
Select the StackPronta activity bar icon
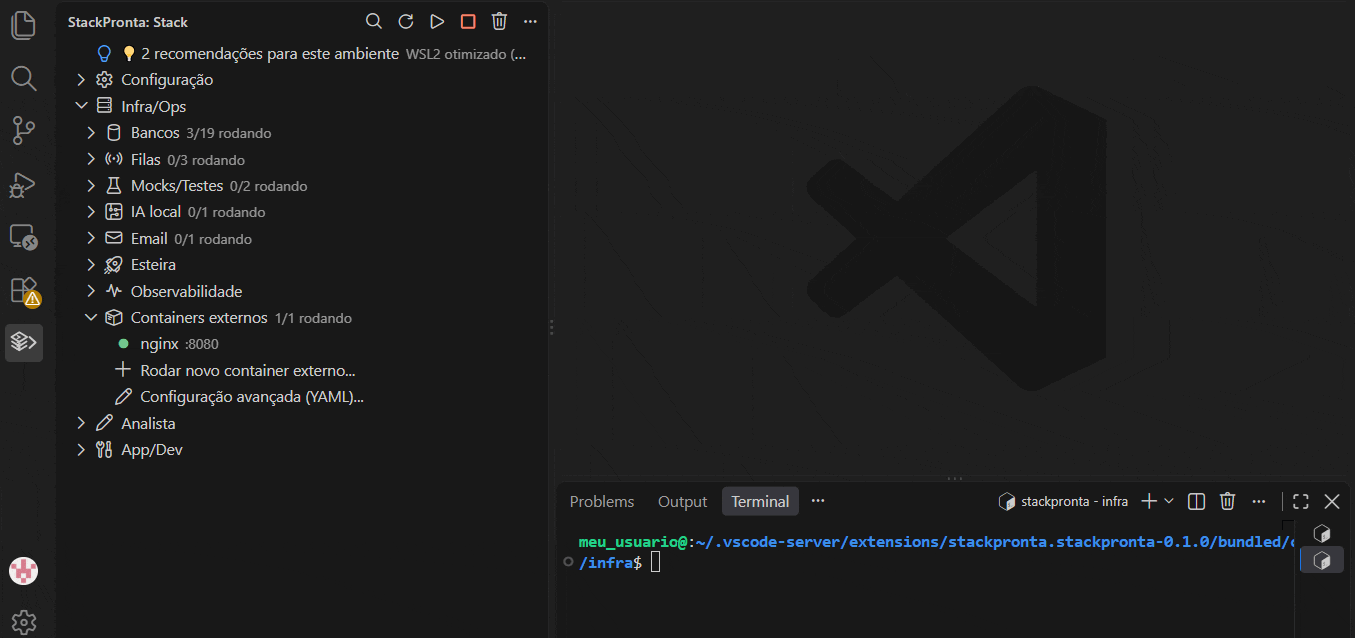[x=23, y=342]
